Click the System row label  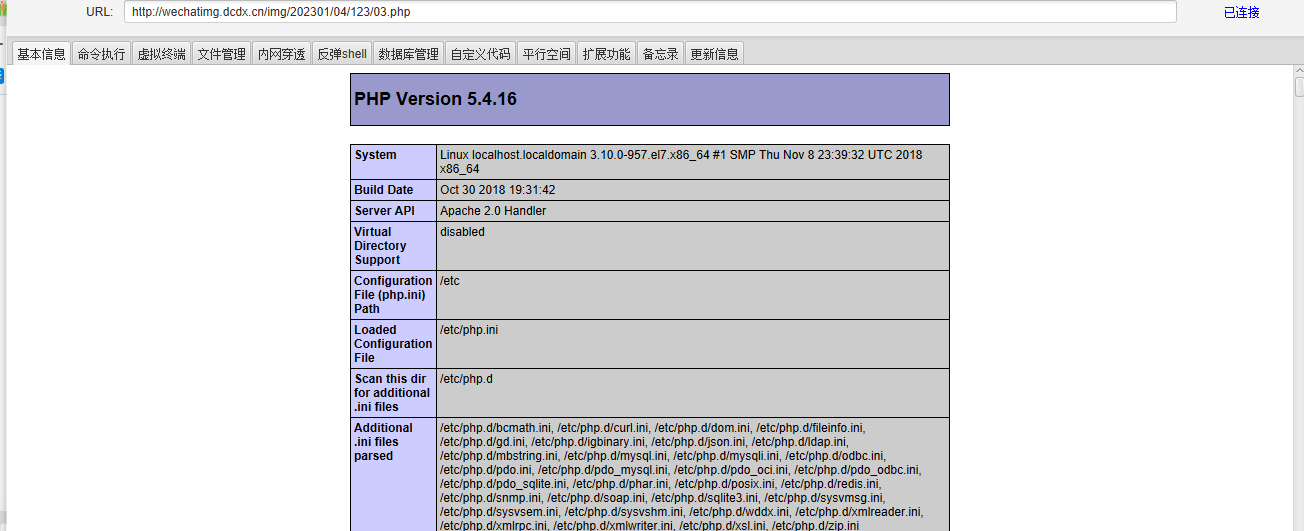point(375,155)
